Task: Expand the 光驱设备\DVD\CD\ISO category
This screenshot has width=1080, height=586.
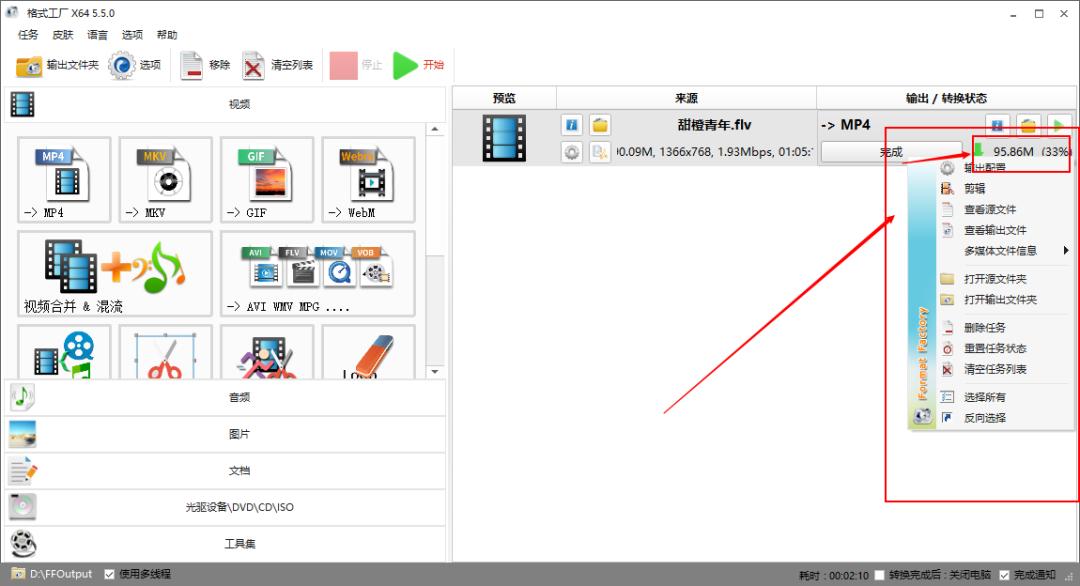Action: click(x=225, y=507)
